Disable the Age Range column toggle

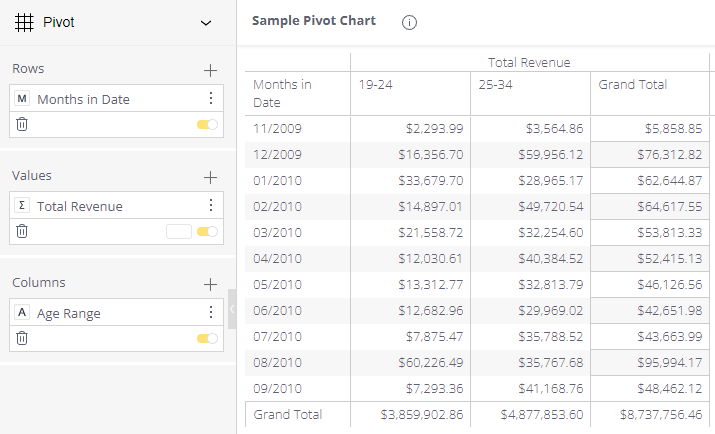207,338
